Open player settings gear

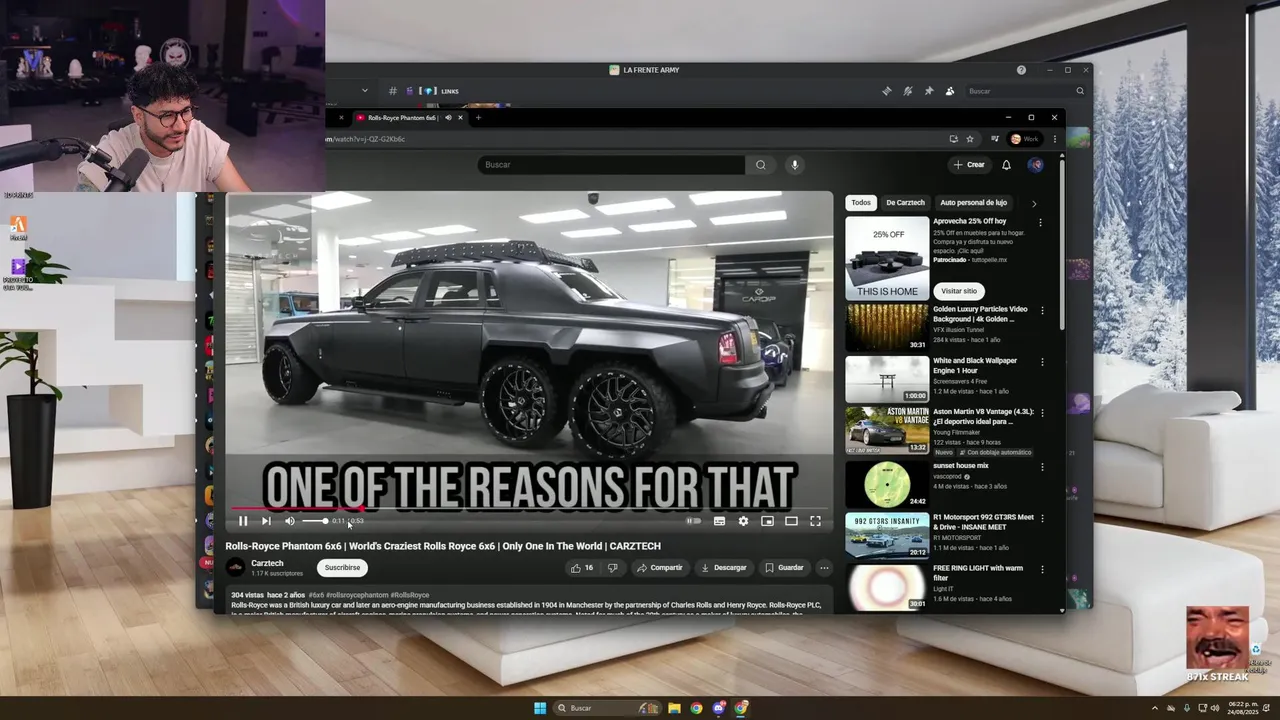pyautogui.click(x=743, y=521)
